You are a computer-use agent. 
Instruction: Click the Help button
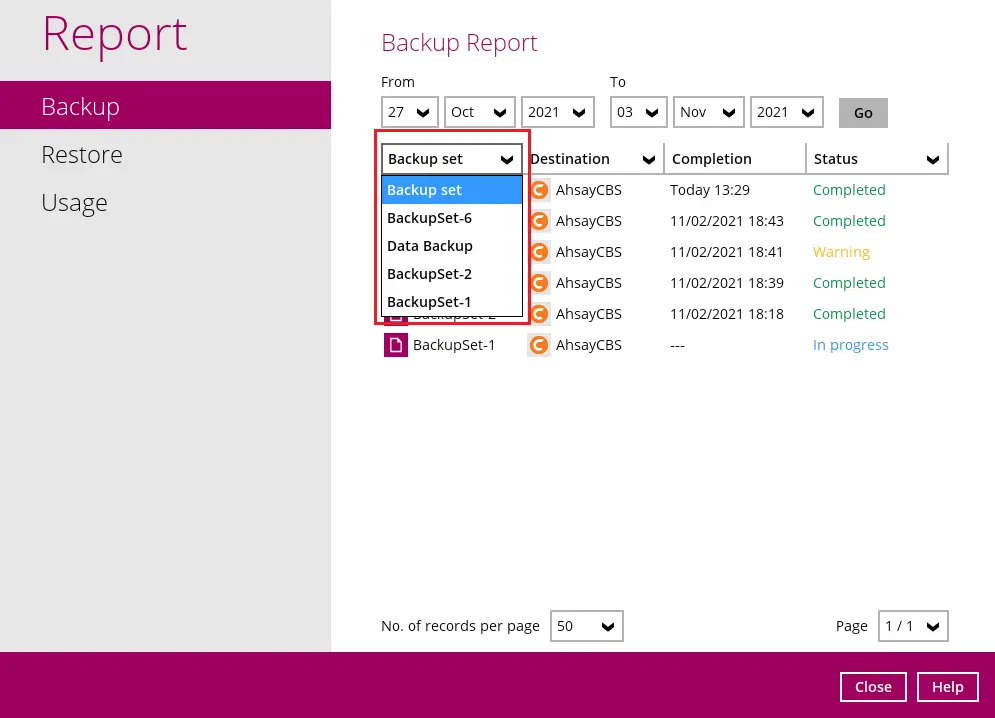pos(947,687)
